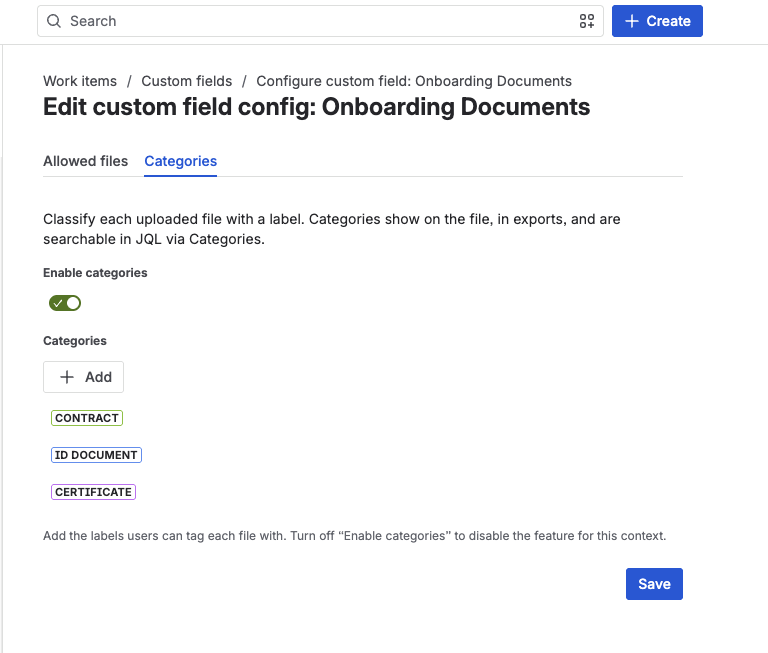768x653 pixels.
Task: Click the description text about classifying uploaded files
Action: pos(332,229)
